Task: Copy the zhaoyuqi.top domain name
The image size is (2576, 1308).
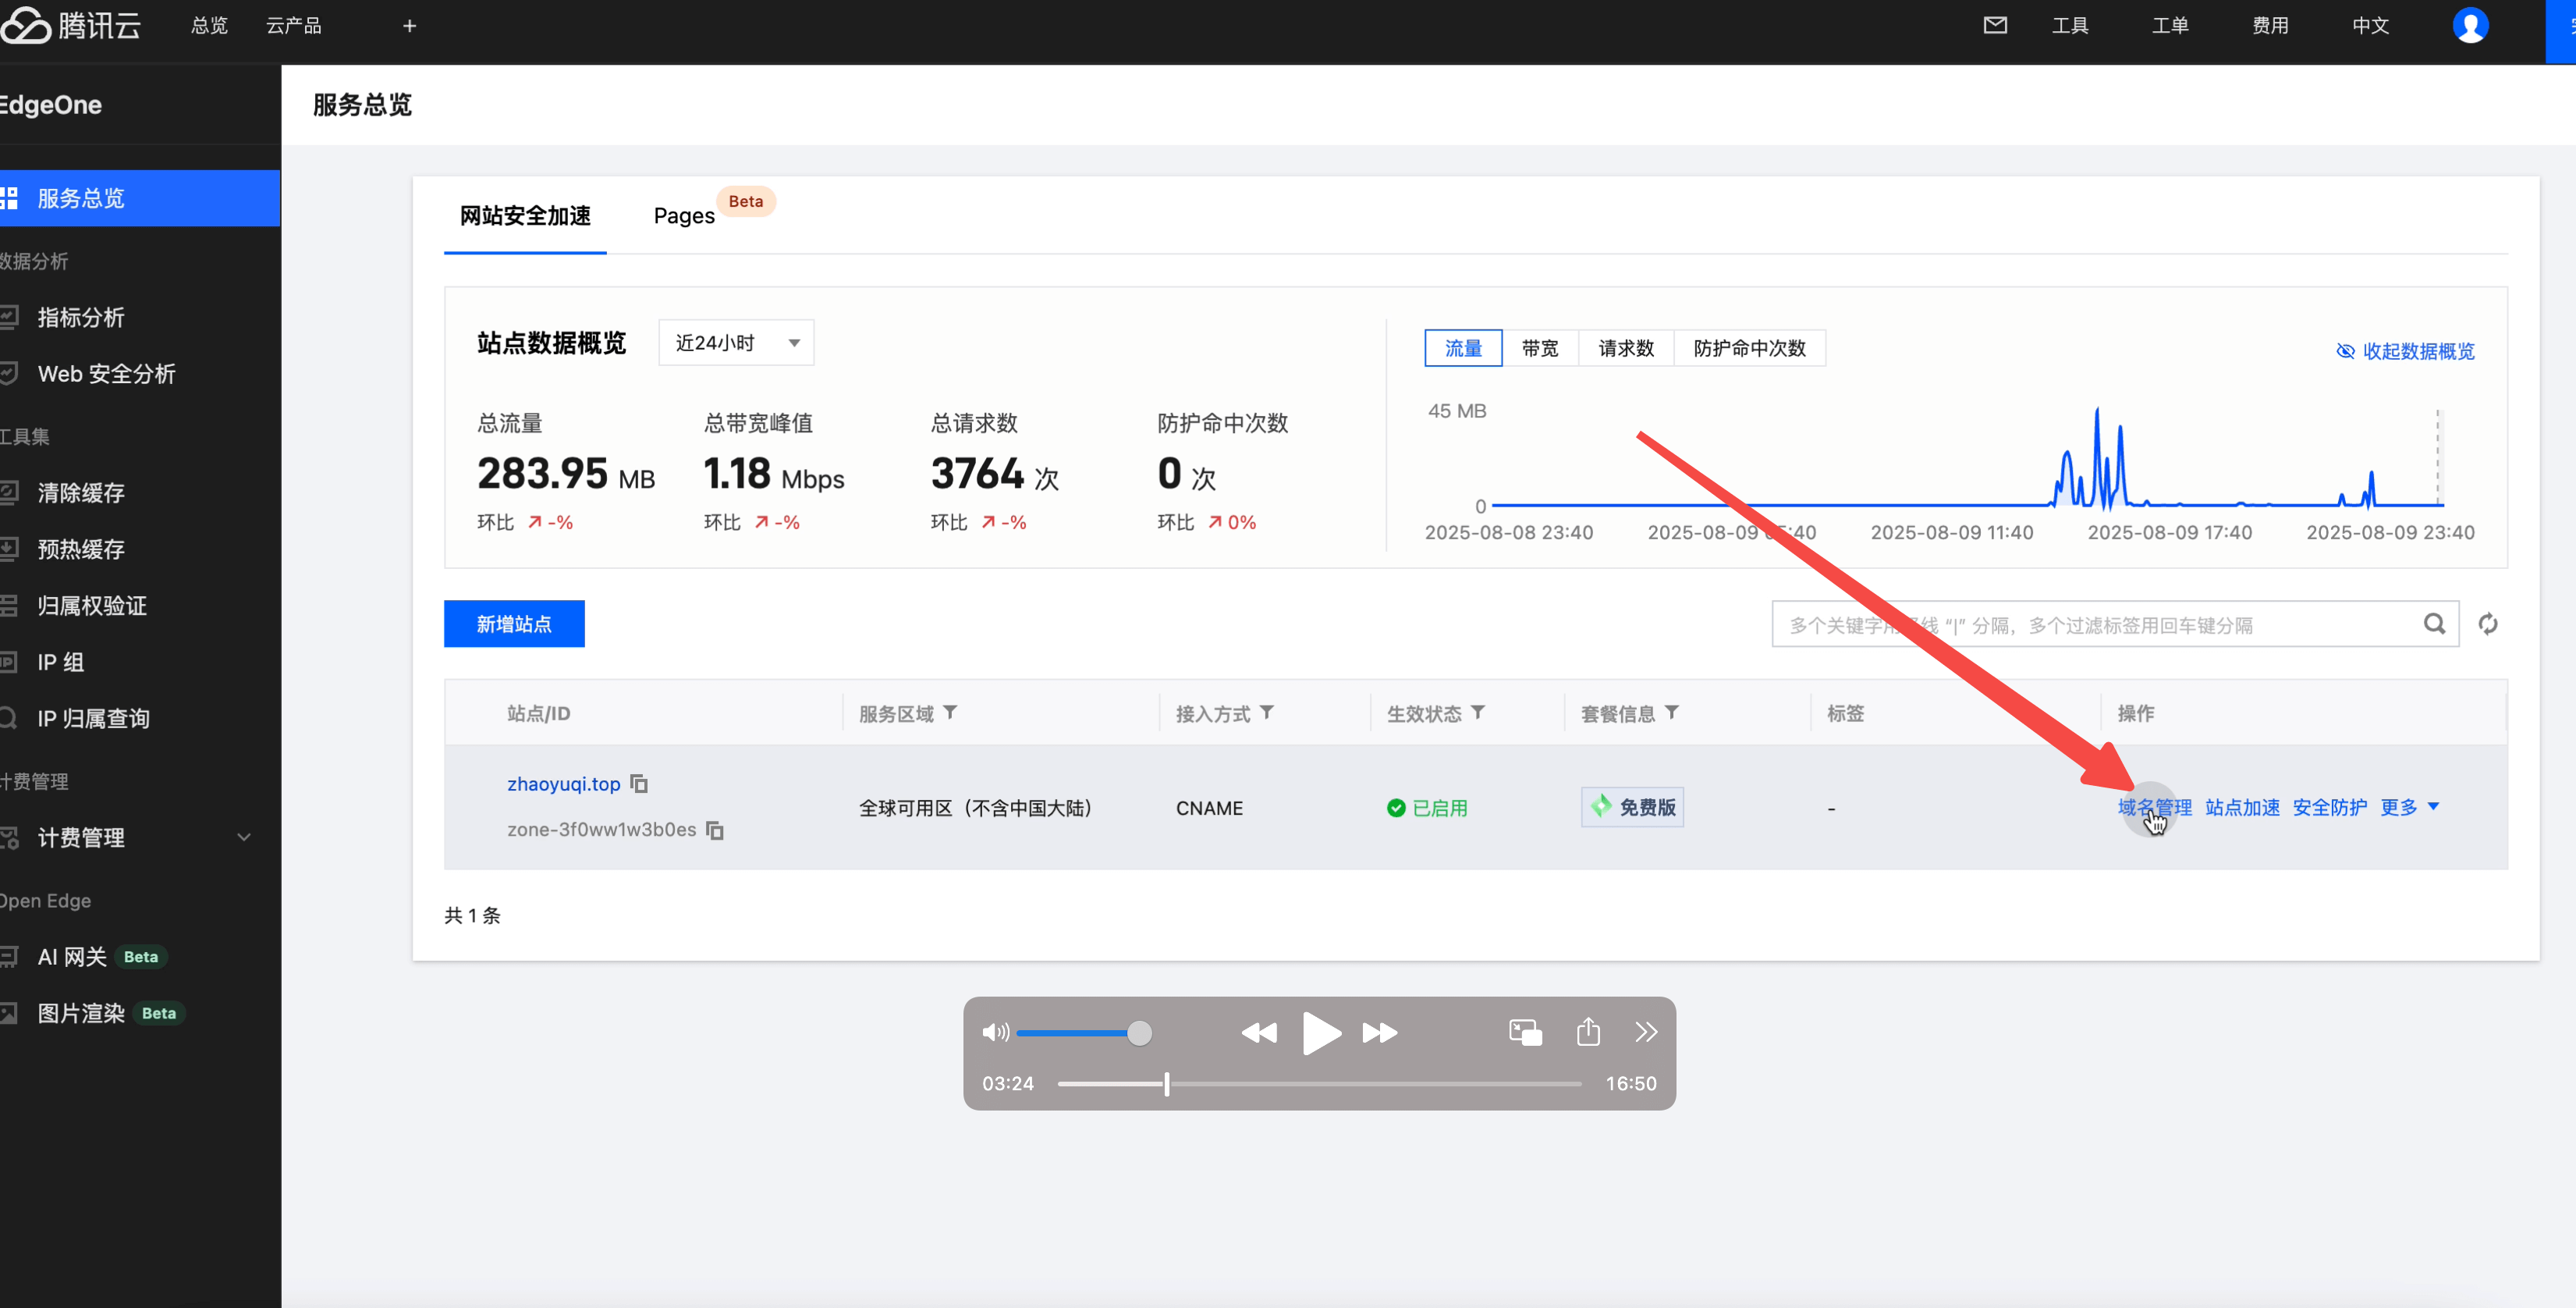Action: (x=639, y=784)
